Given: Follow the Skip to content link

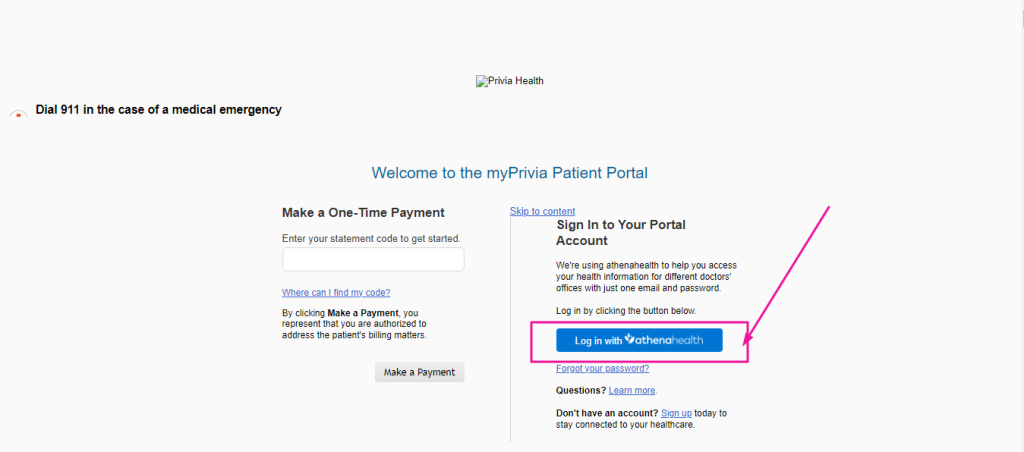Looking at the screenshot, I should [542, 211].
